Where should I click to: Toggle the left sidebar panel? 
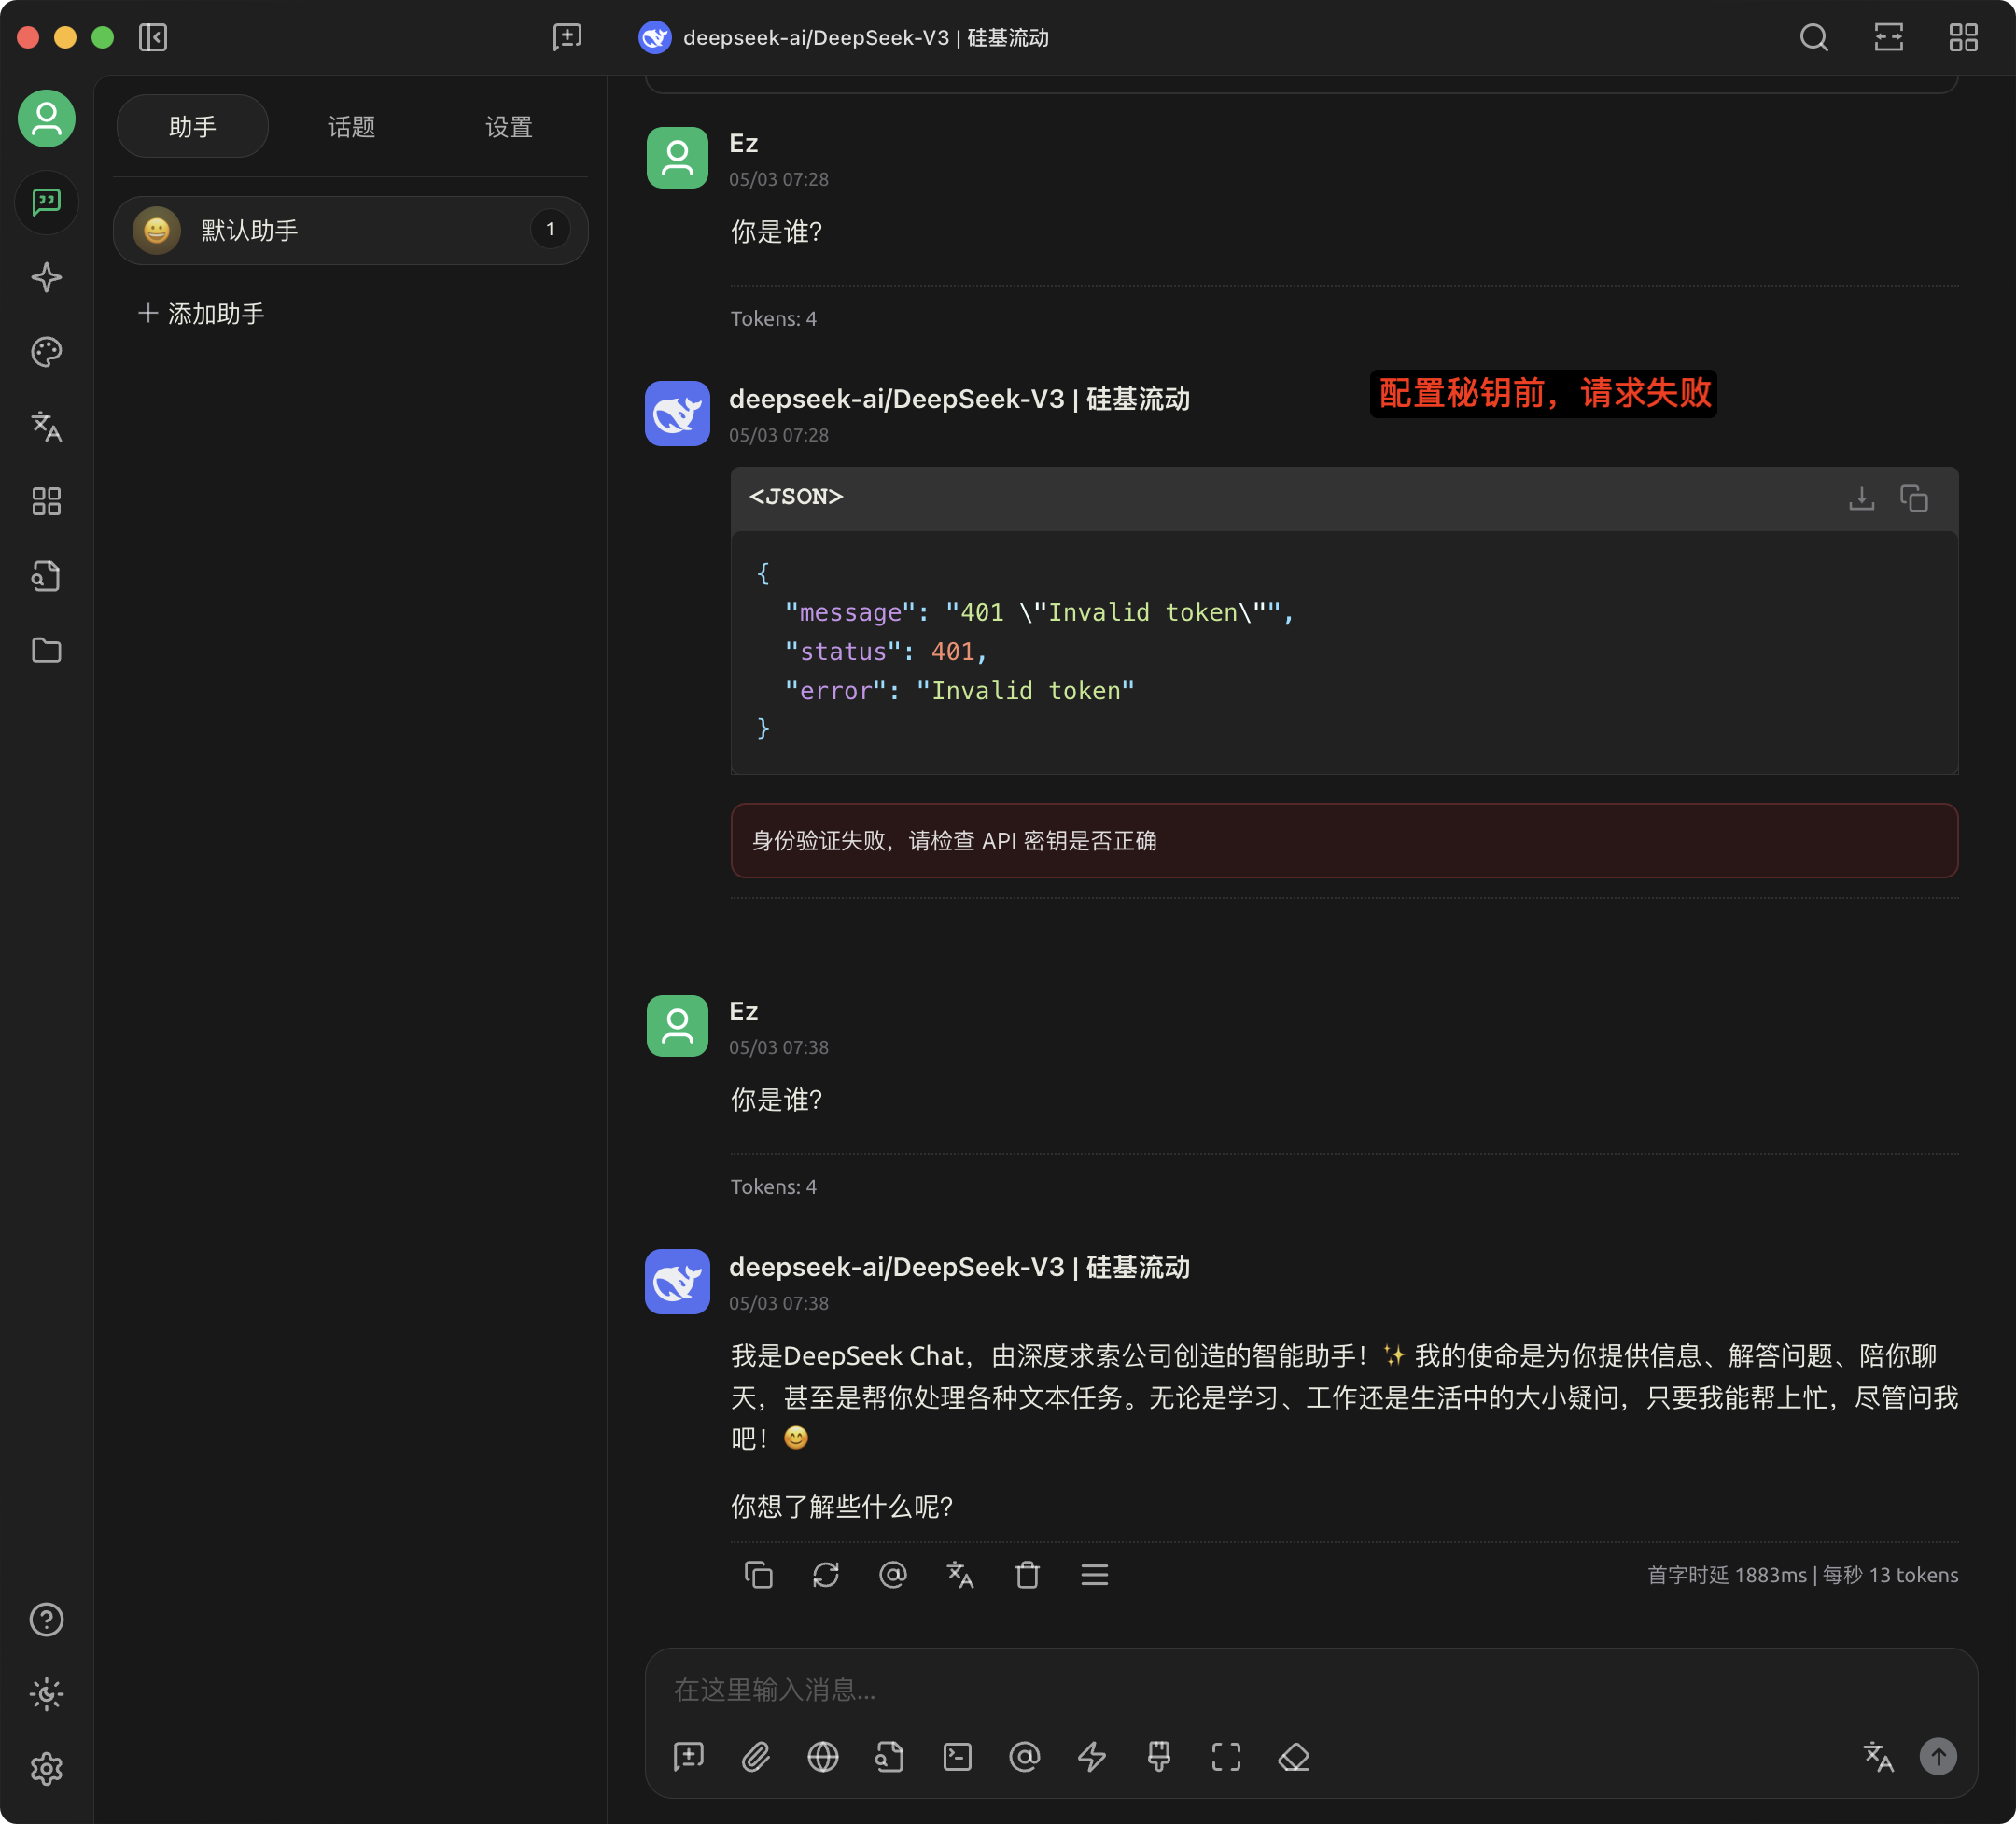click(152, 38)
